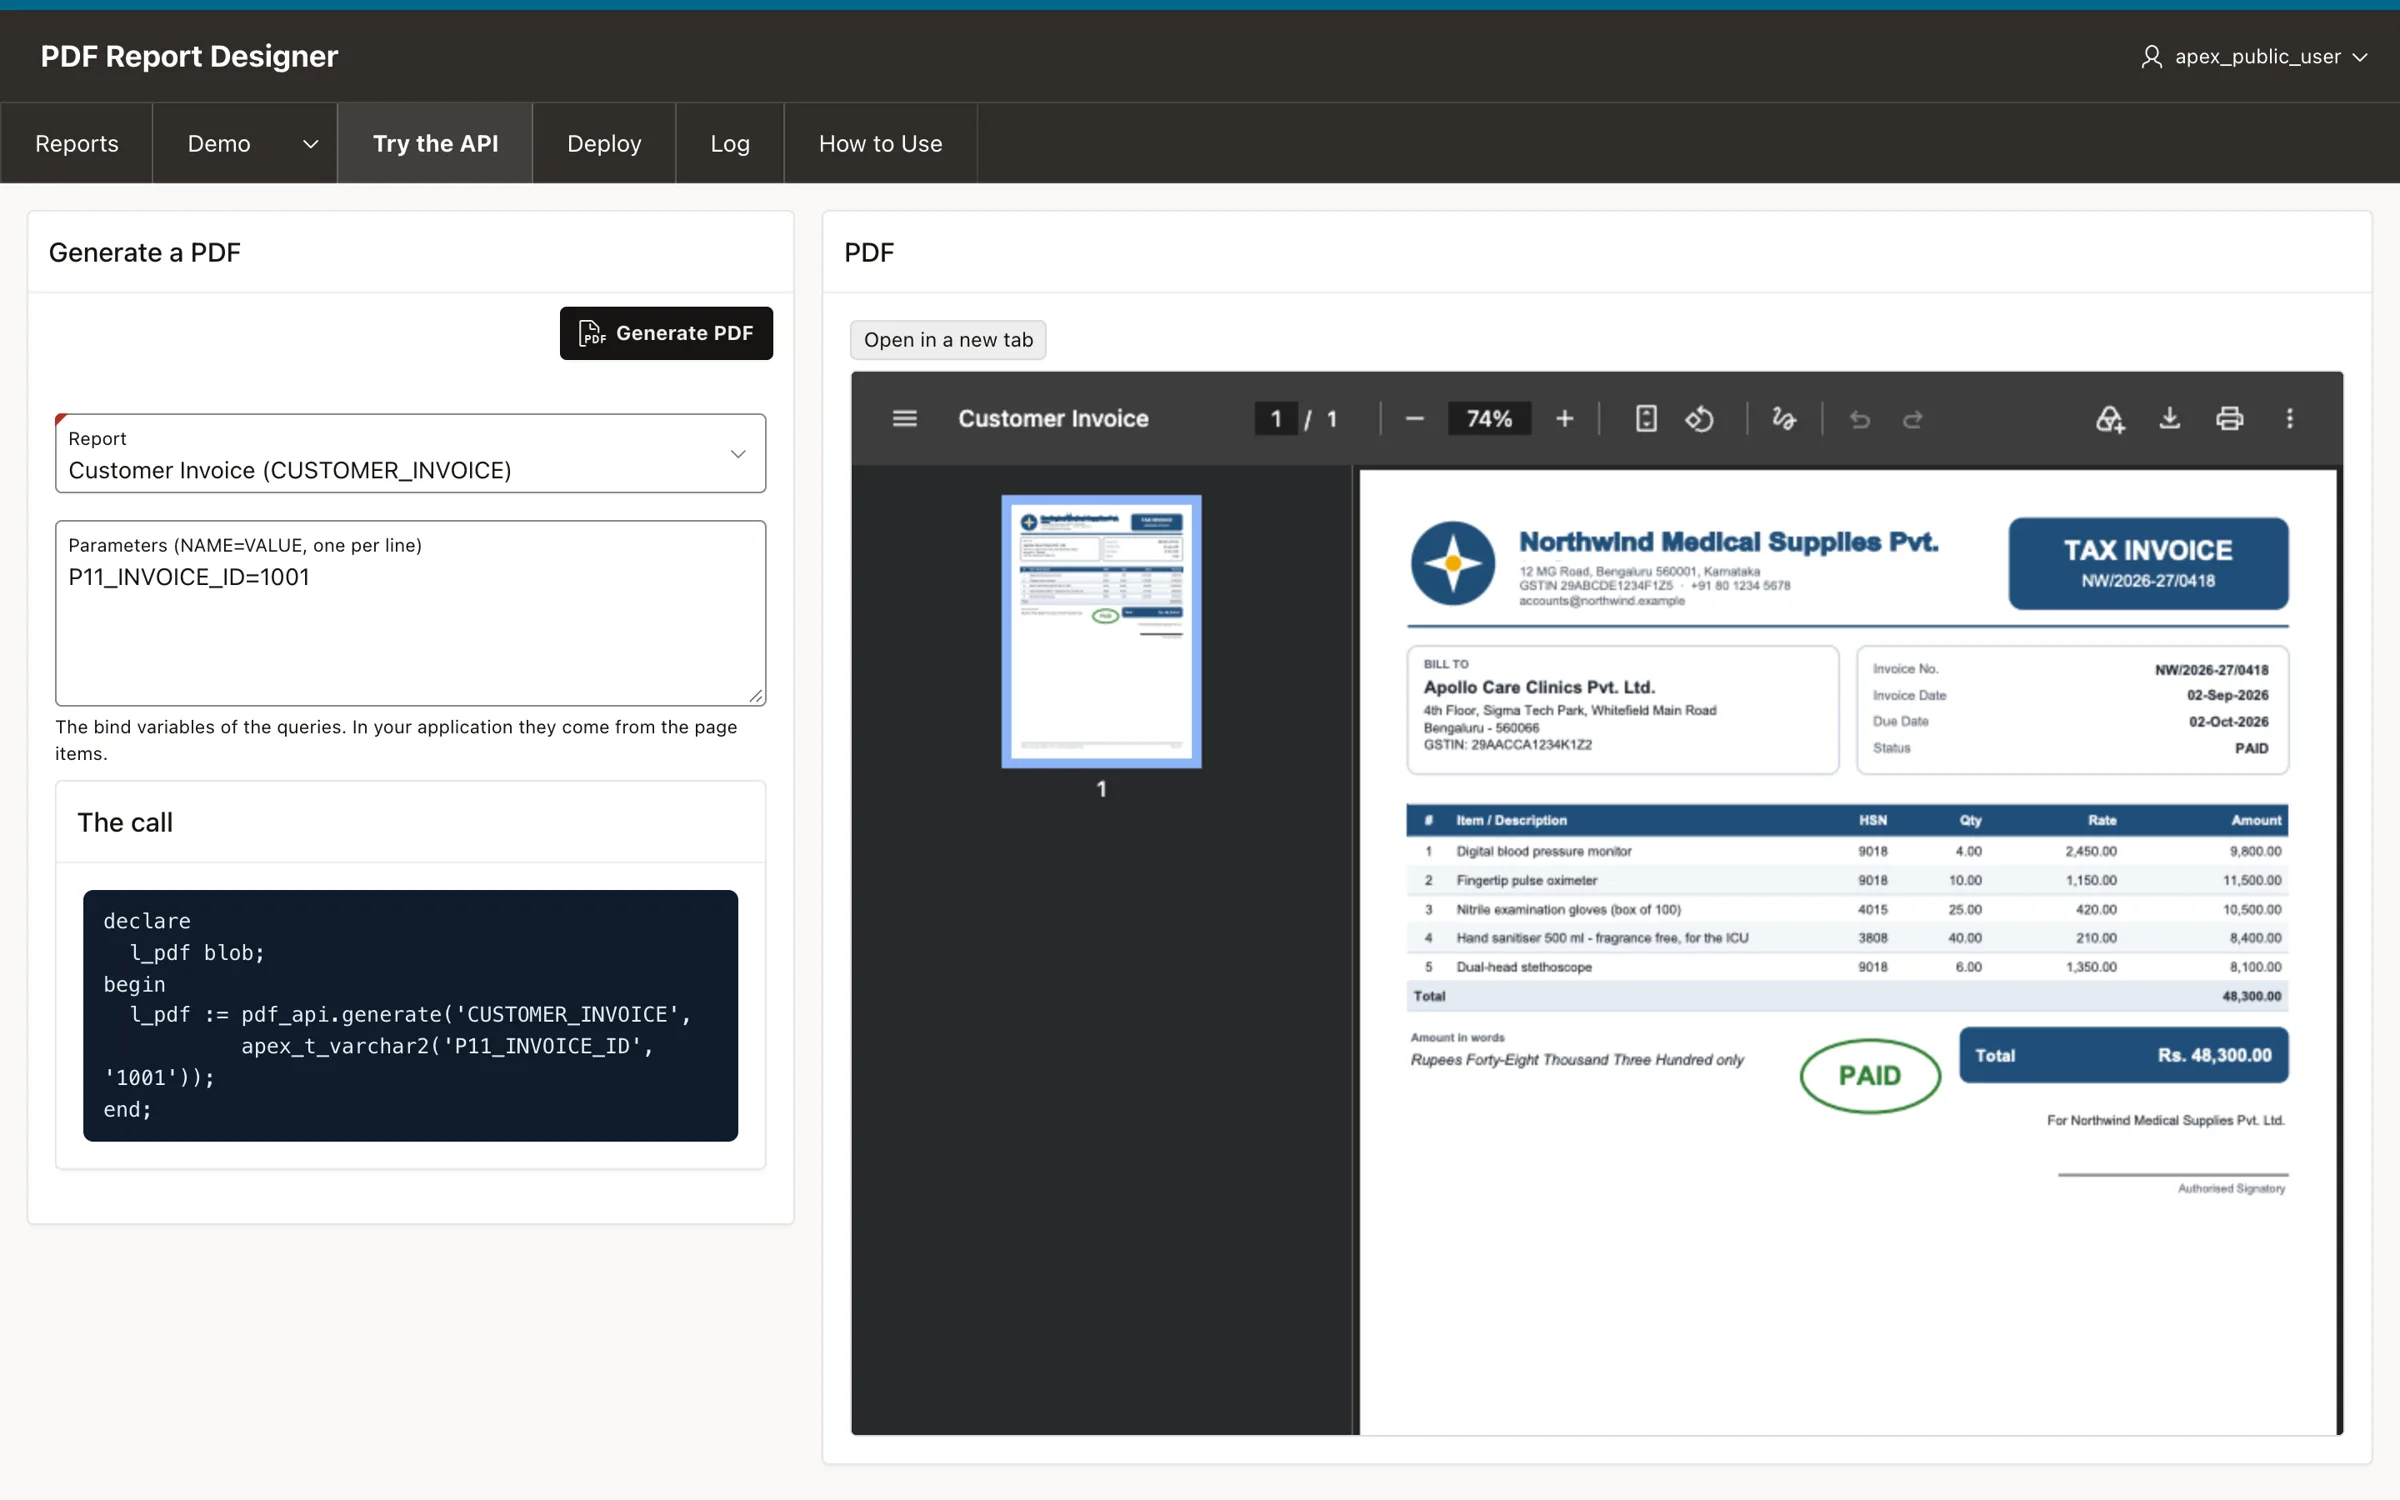This screenshot has height=1500, width=2400.
Task: Click the Parameters text area
Action: [x=411, y=613]
